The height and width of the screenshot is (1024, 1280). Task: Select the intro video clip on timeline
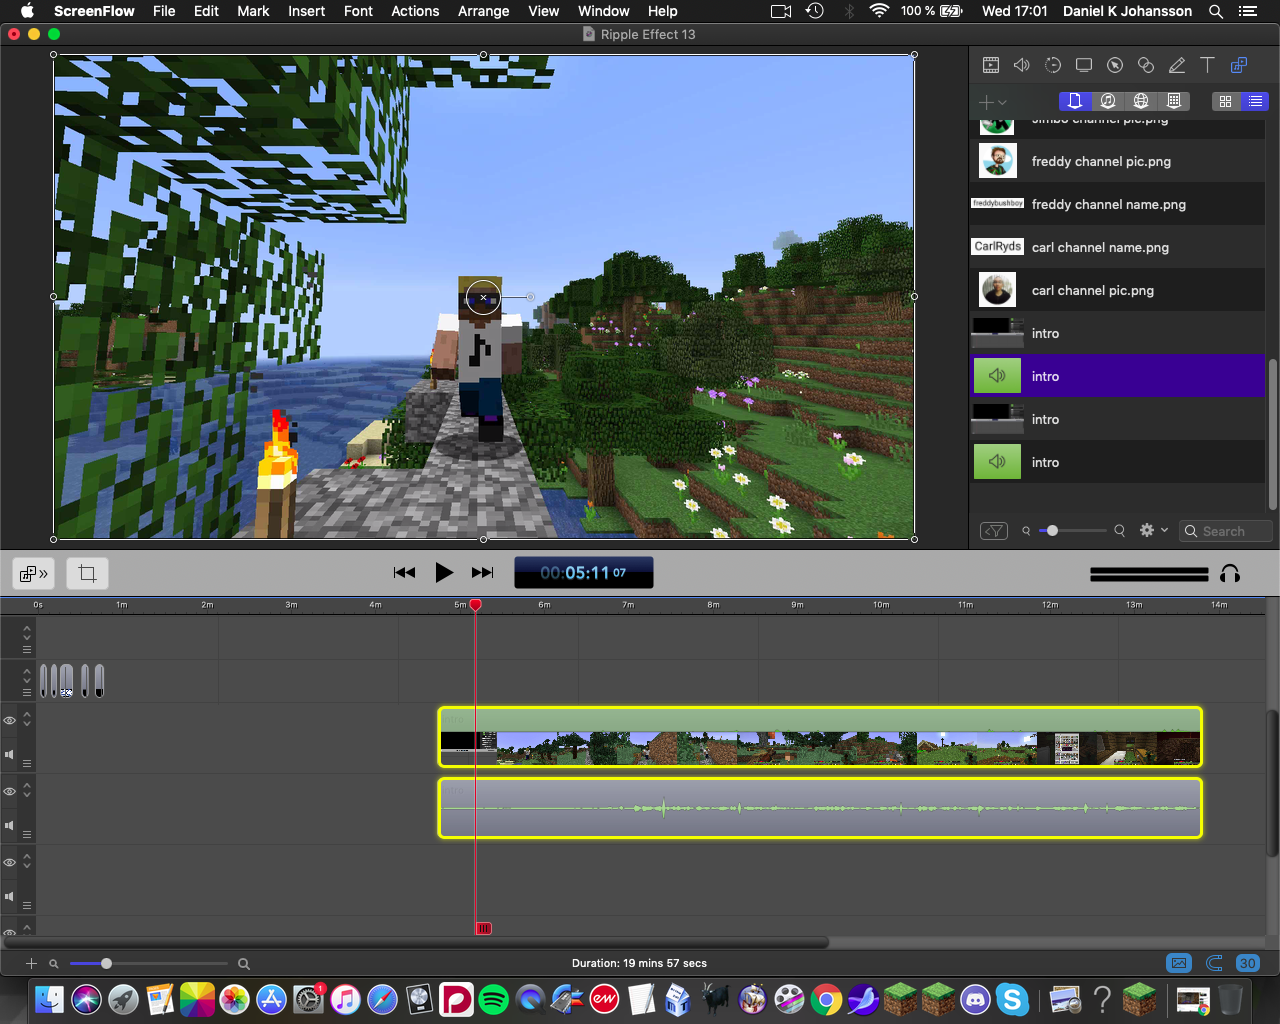pyautogui.click(x=820, y=737)
